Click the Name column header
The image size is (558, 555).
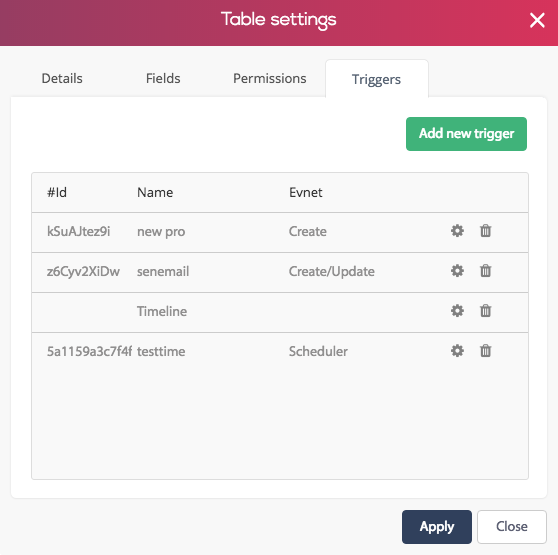(155, 192)
